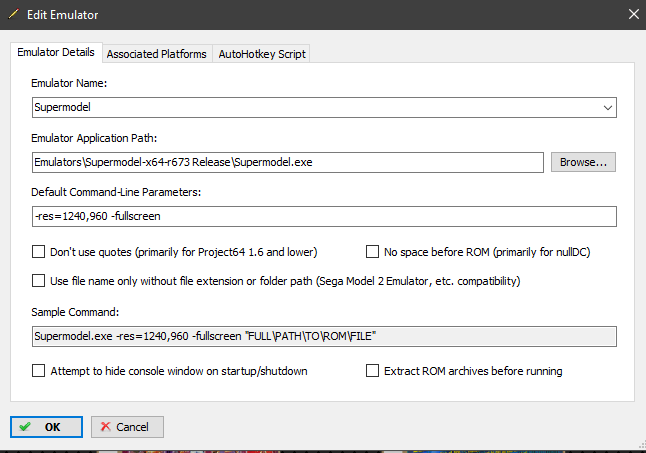Screen dimensions: 646x453
Task: Expand the Emulator Name dropdown arrow
Action: (x=607, y=108)
